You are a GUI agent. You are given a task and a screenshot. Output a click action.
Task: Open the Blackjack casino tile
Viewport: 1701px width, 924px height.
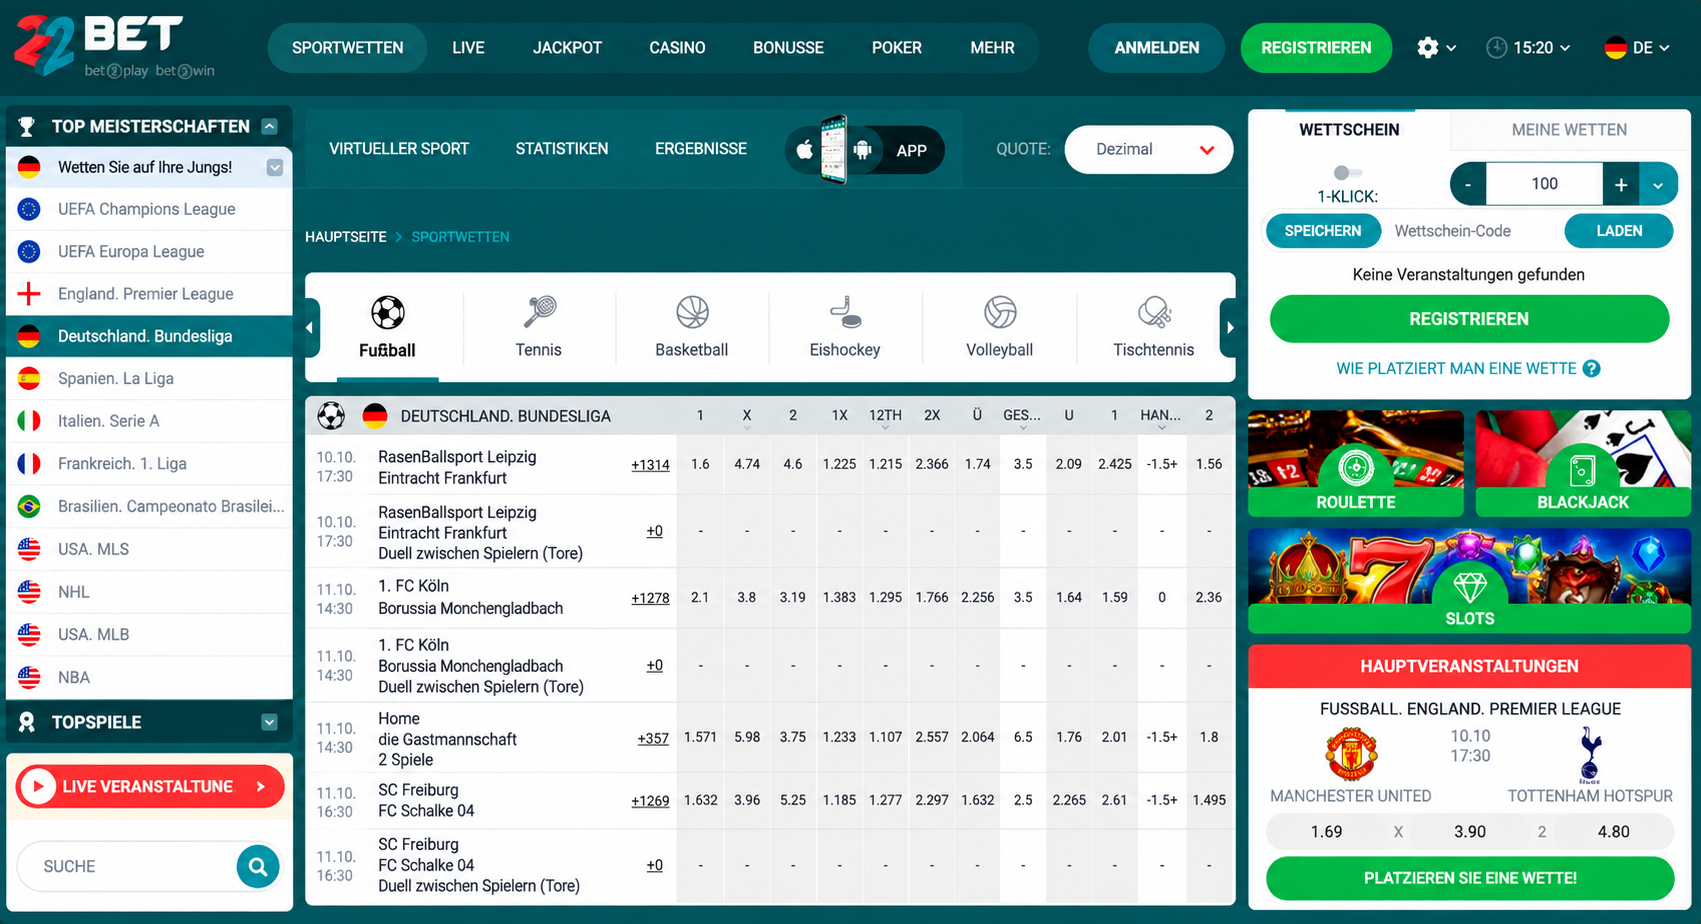(1583, 463)
